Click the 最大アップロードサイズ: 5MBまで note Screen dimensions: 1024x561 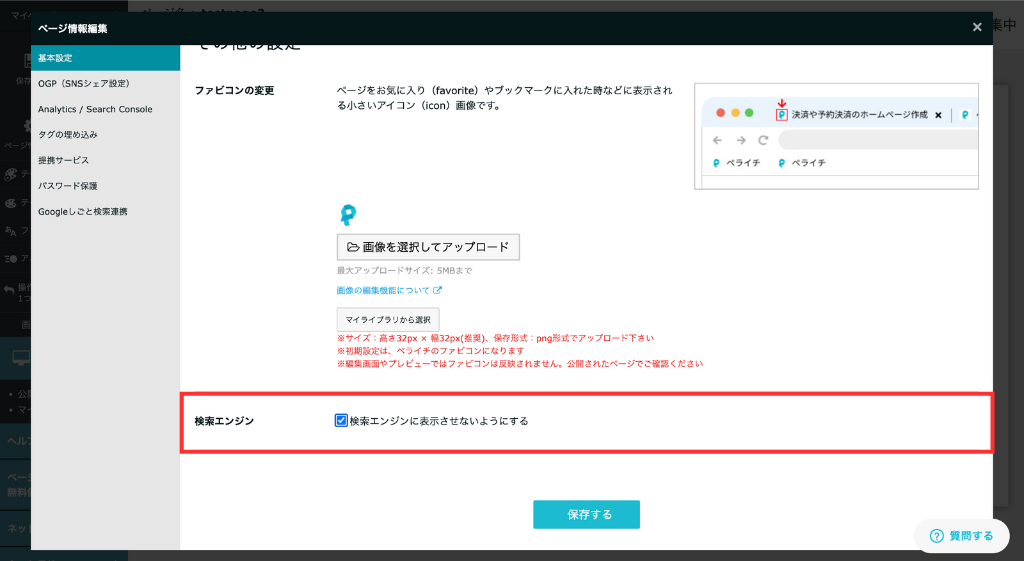[x=404, y=270]
